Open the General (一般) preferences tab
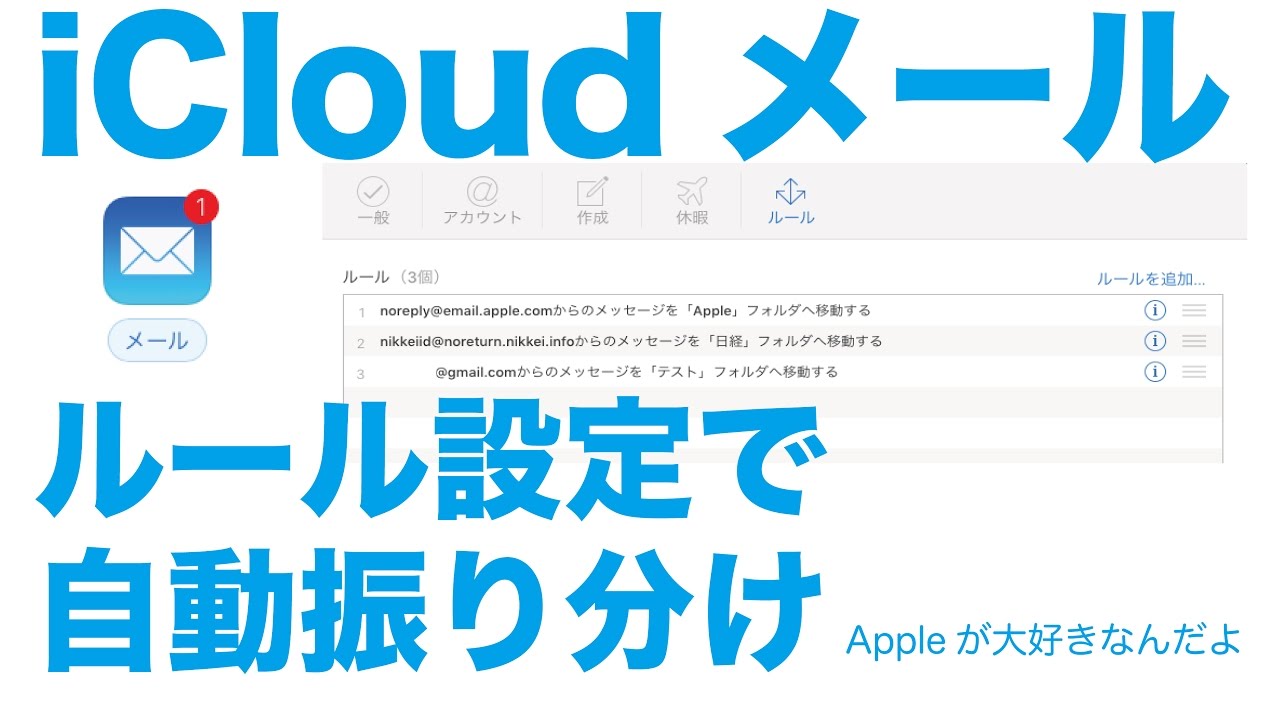Viewport: 1280px width, 720px height. (x=373, y=201)
